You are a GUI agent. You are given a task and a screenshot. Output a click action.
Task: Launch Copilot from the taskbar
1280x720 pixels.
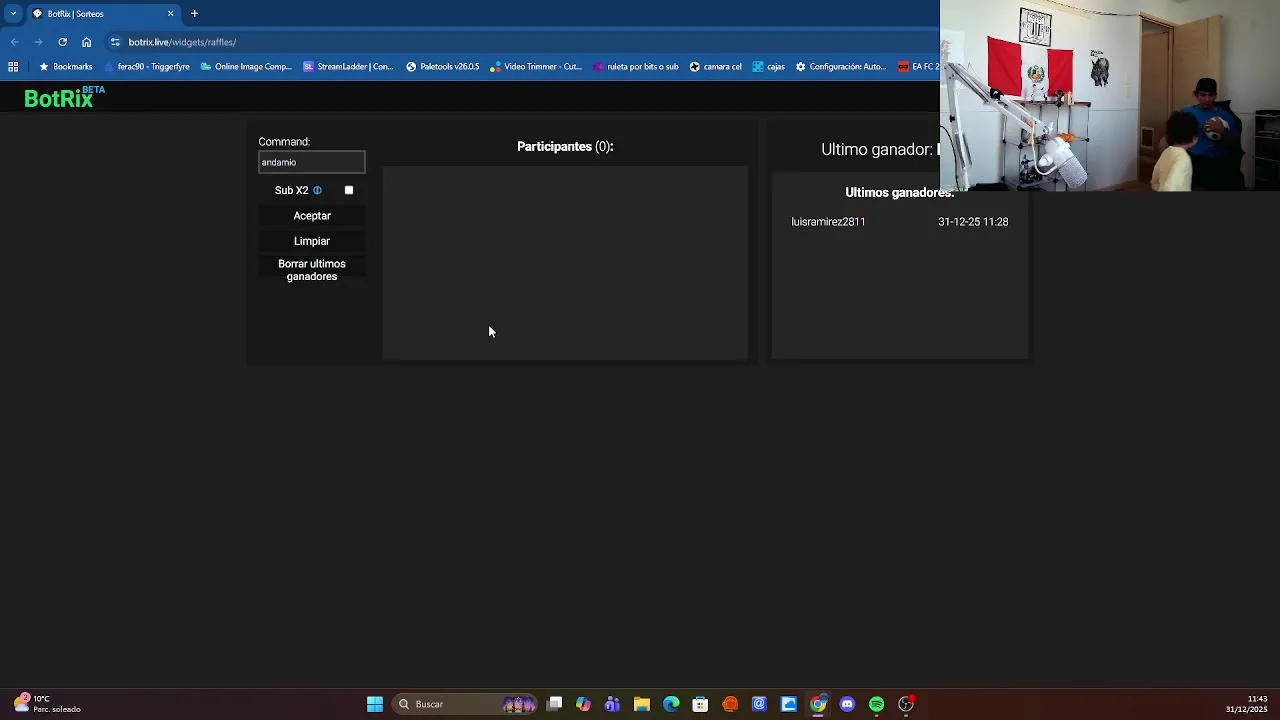(x=584, y=704)
